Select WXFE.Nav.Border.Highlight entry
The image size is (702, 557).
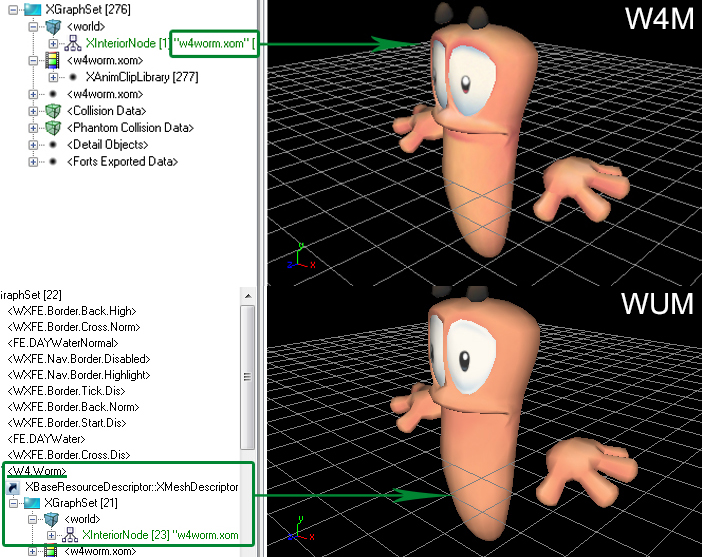tap(79, 375)
